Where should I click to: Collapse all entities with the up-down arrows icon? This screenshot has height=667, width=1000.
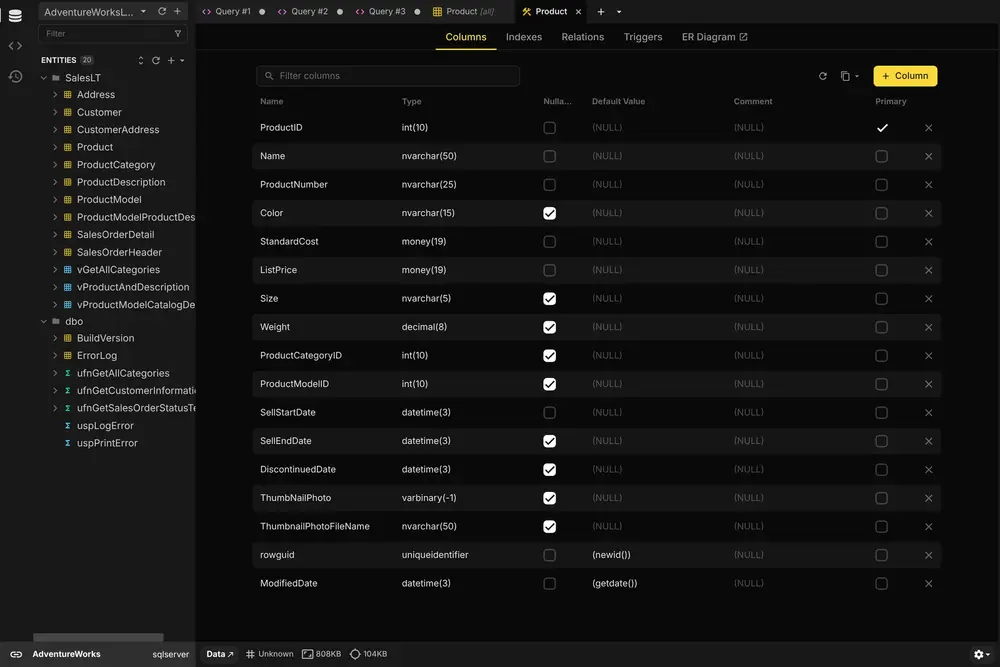[140, 60]
